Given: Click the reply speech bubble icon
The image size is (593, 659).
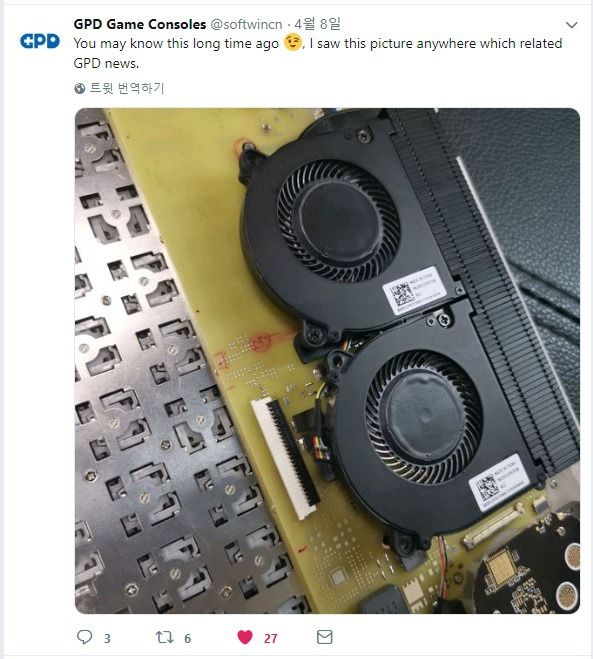Looking at the screenshot, I should [x=84, y=637].
